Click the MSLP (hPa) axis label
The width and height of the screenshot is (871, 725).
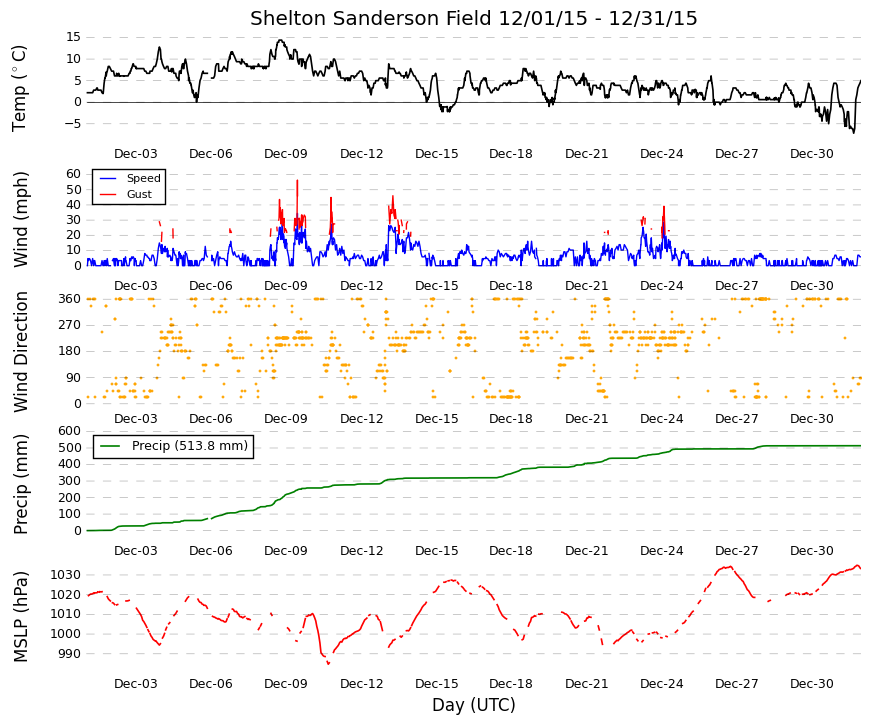[x=21, y=617]
